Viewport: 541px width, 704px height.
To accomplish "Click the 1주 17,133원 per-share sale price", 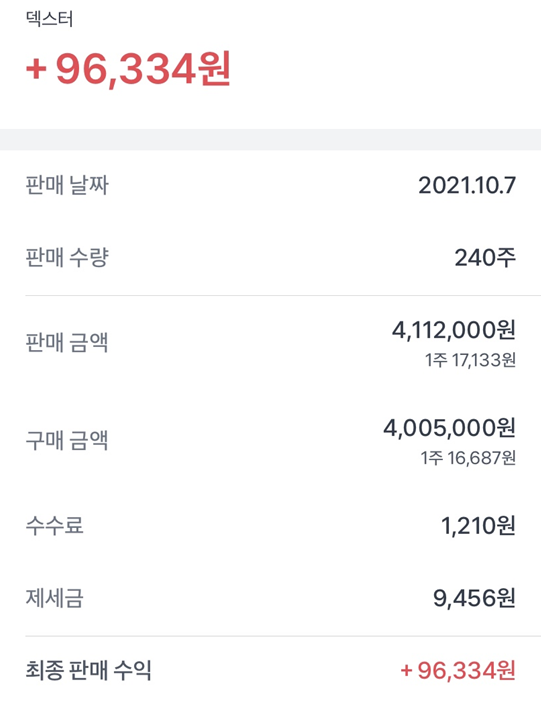I will (470, 360).
